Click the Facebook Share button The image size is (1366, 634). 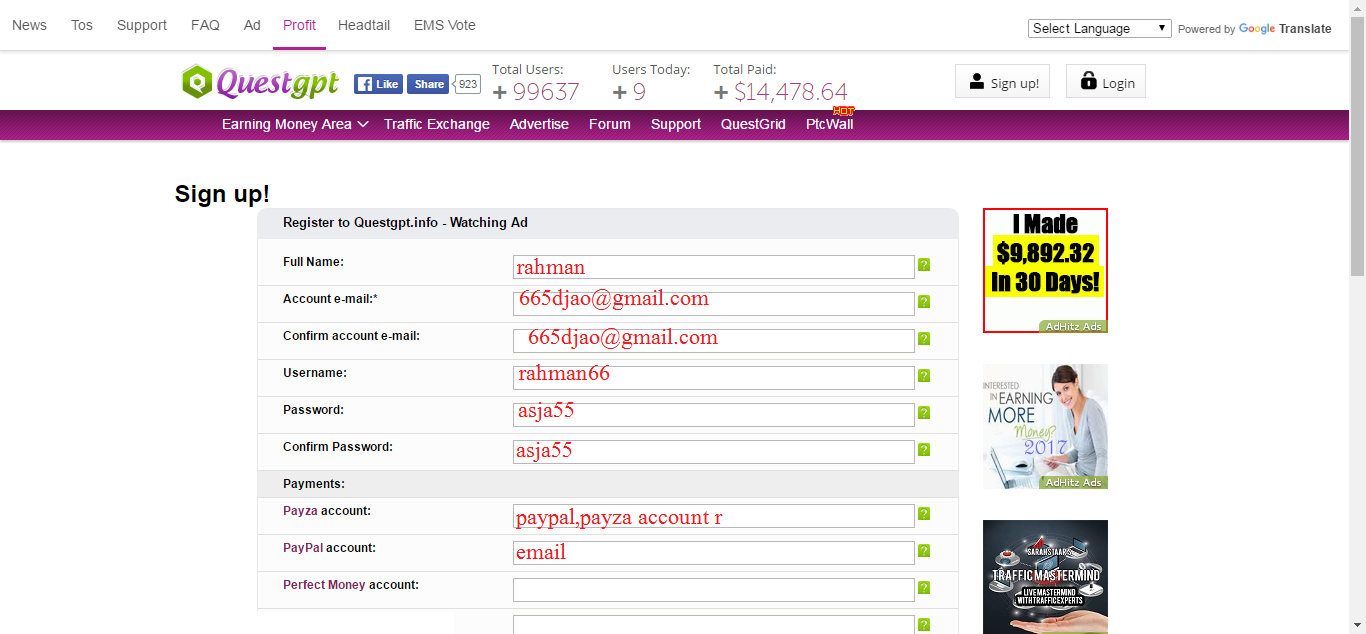coord(428,84)
